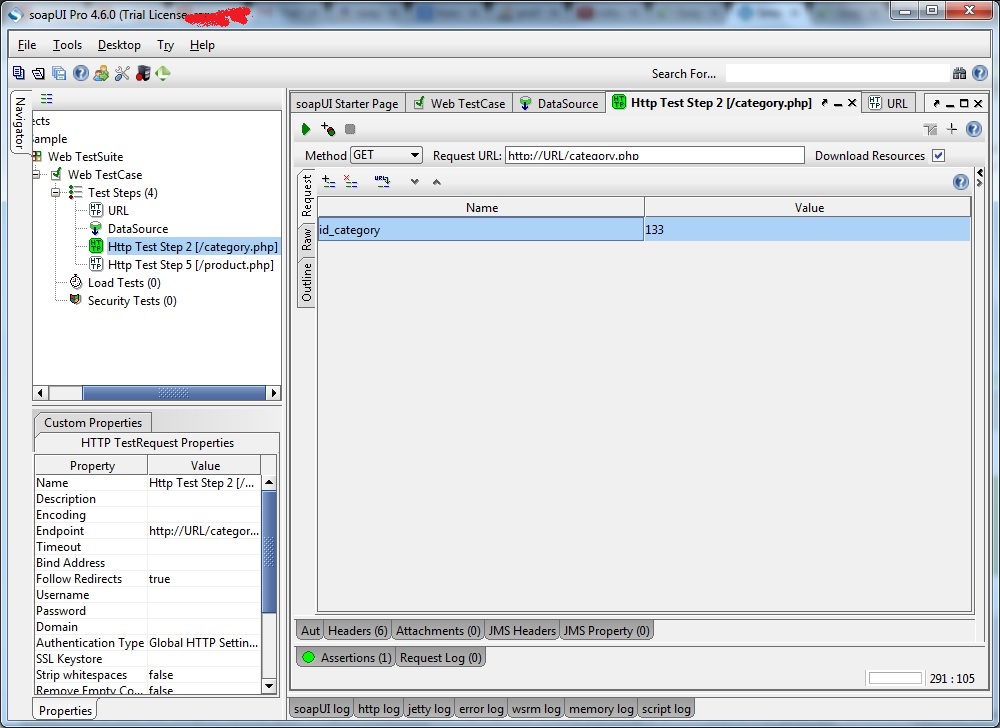
Task: Open the error log tab
Action: pos(482,709)
